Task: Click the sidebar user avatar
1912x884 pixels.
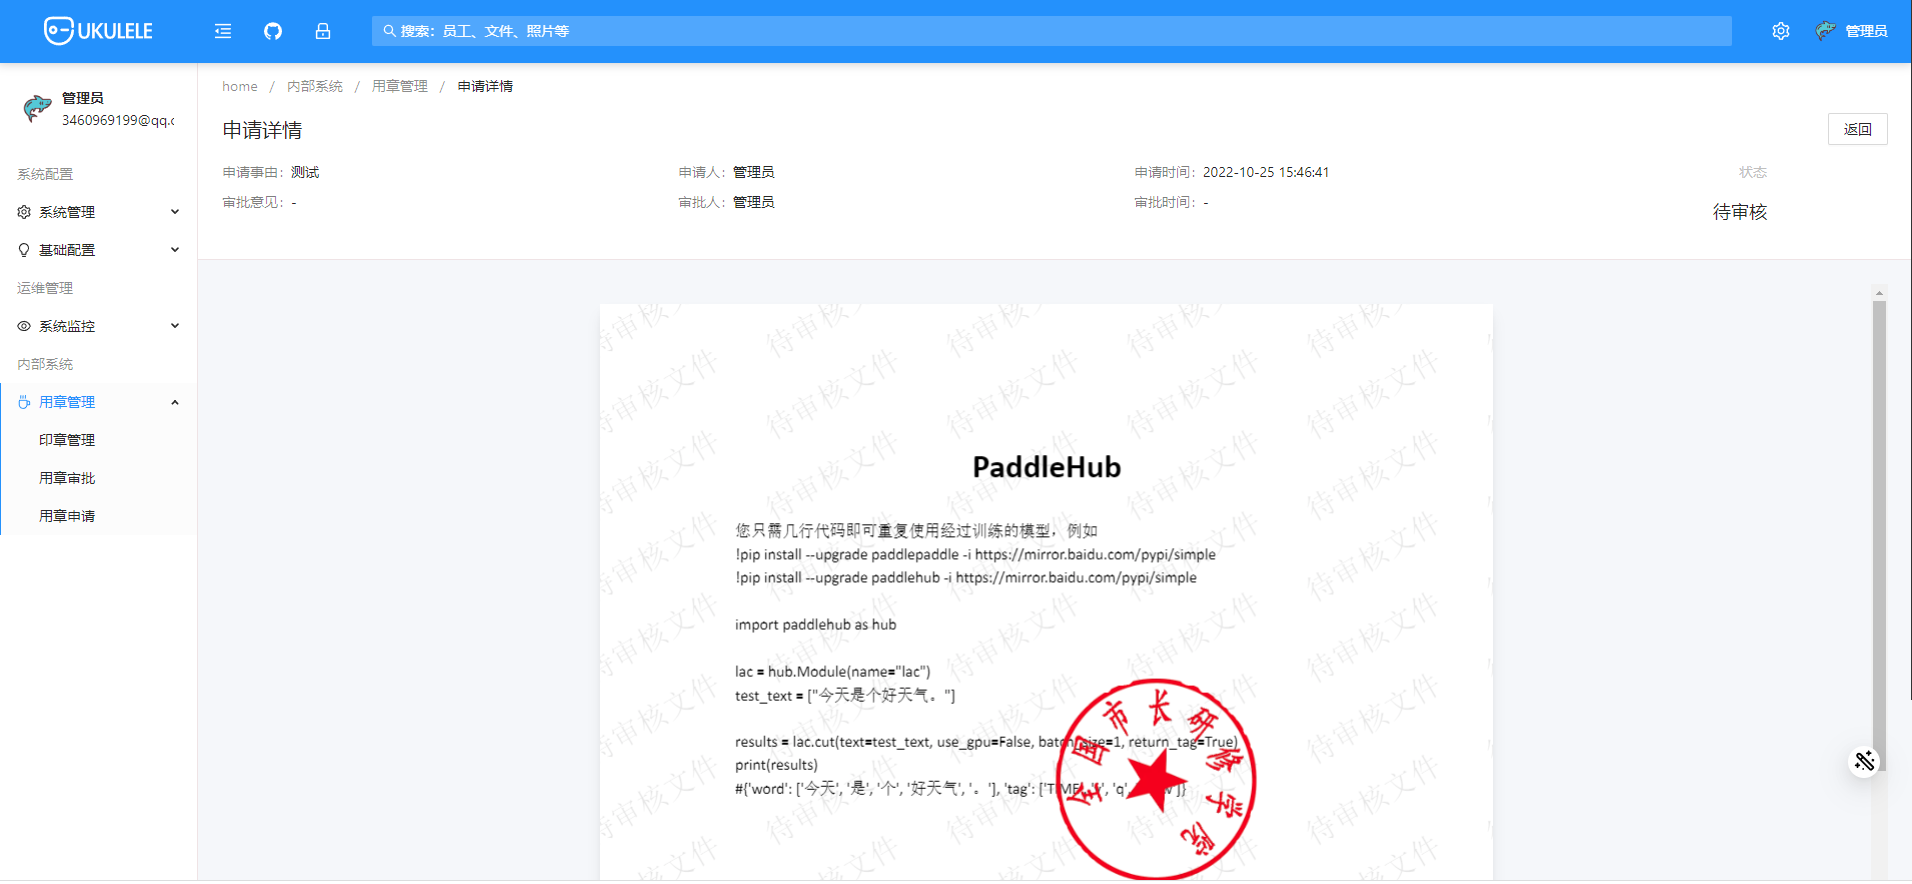Action: point(37,108)
